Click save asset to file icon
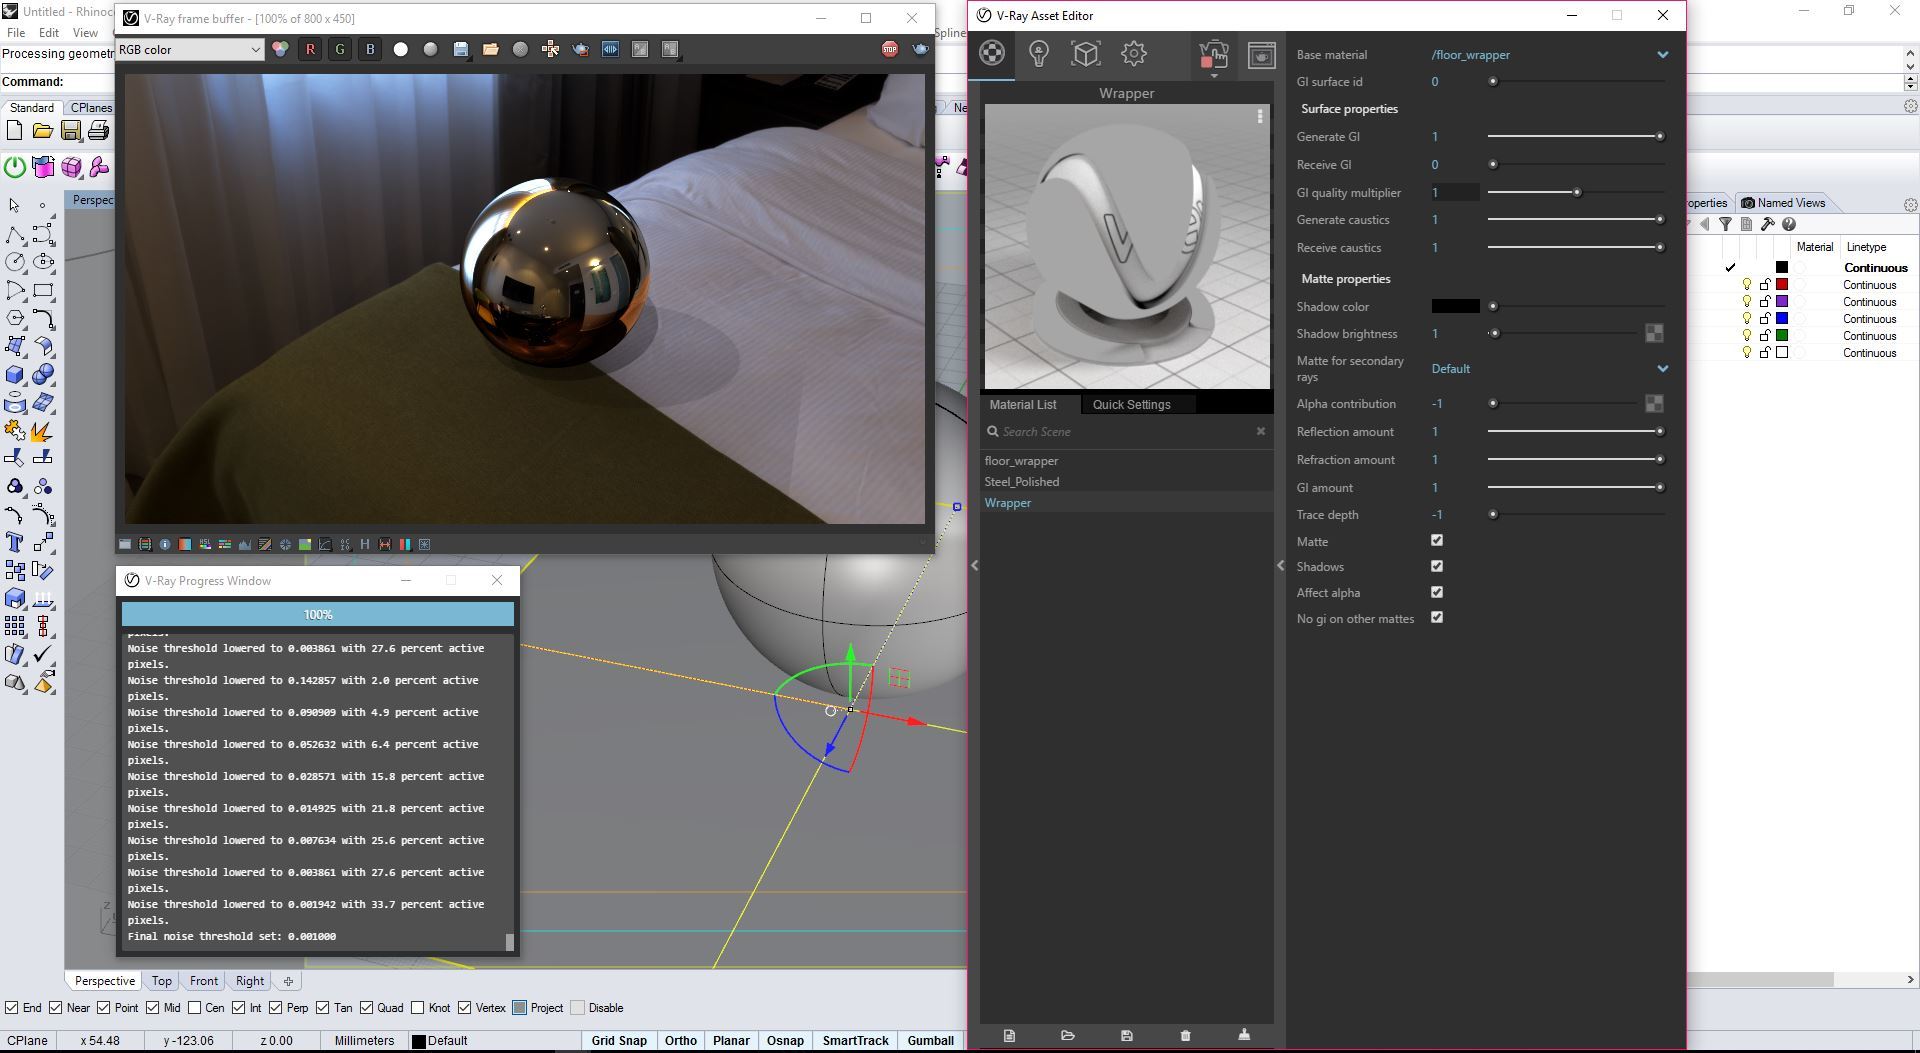 click(1127, 1035)
